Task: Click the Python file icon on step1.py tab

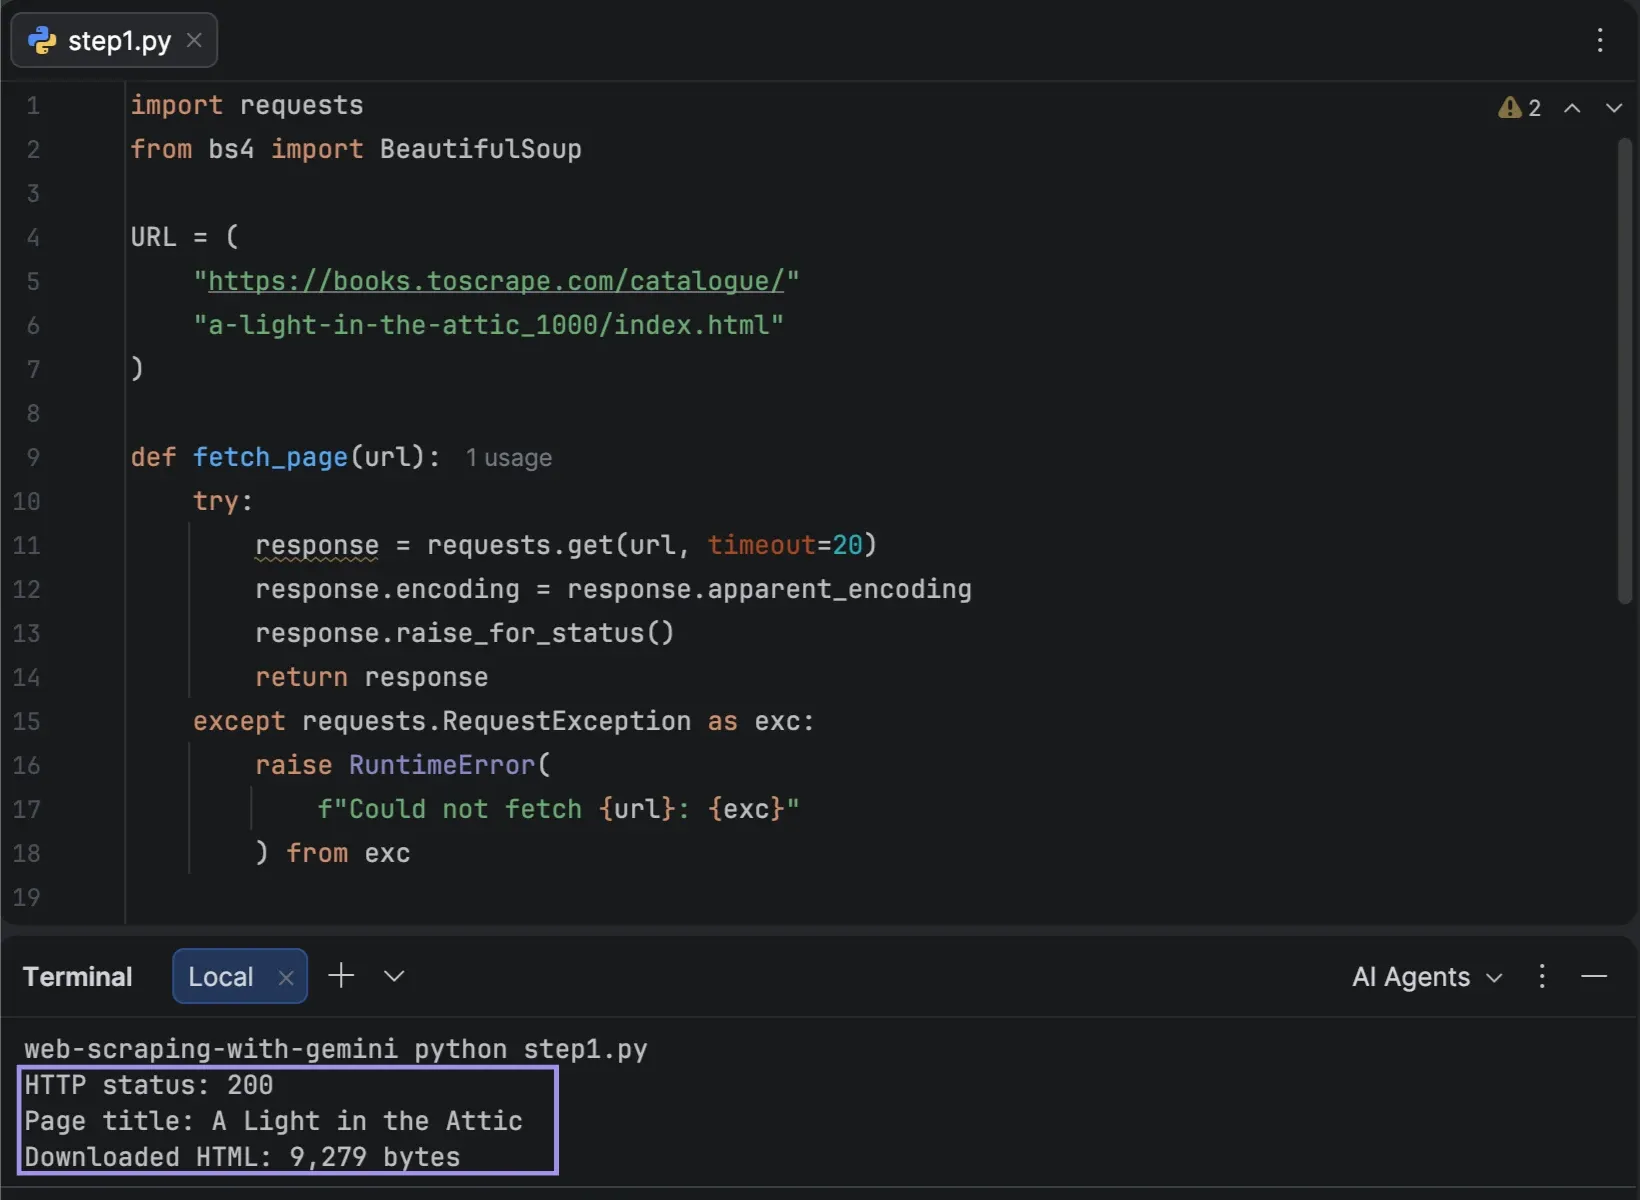Action: (42, 41)
